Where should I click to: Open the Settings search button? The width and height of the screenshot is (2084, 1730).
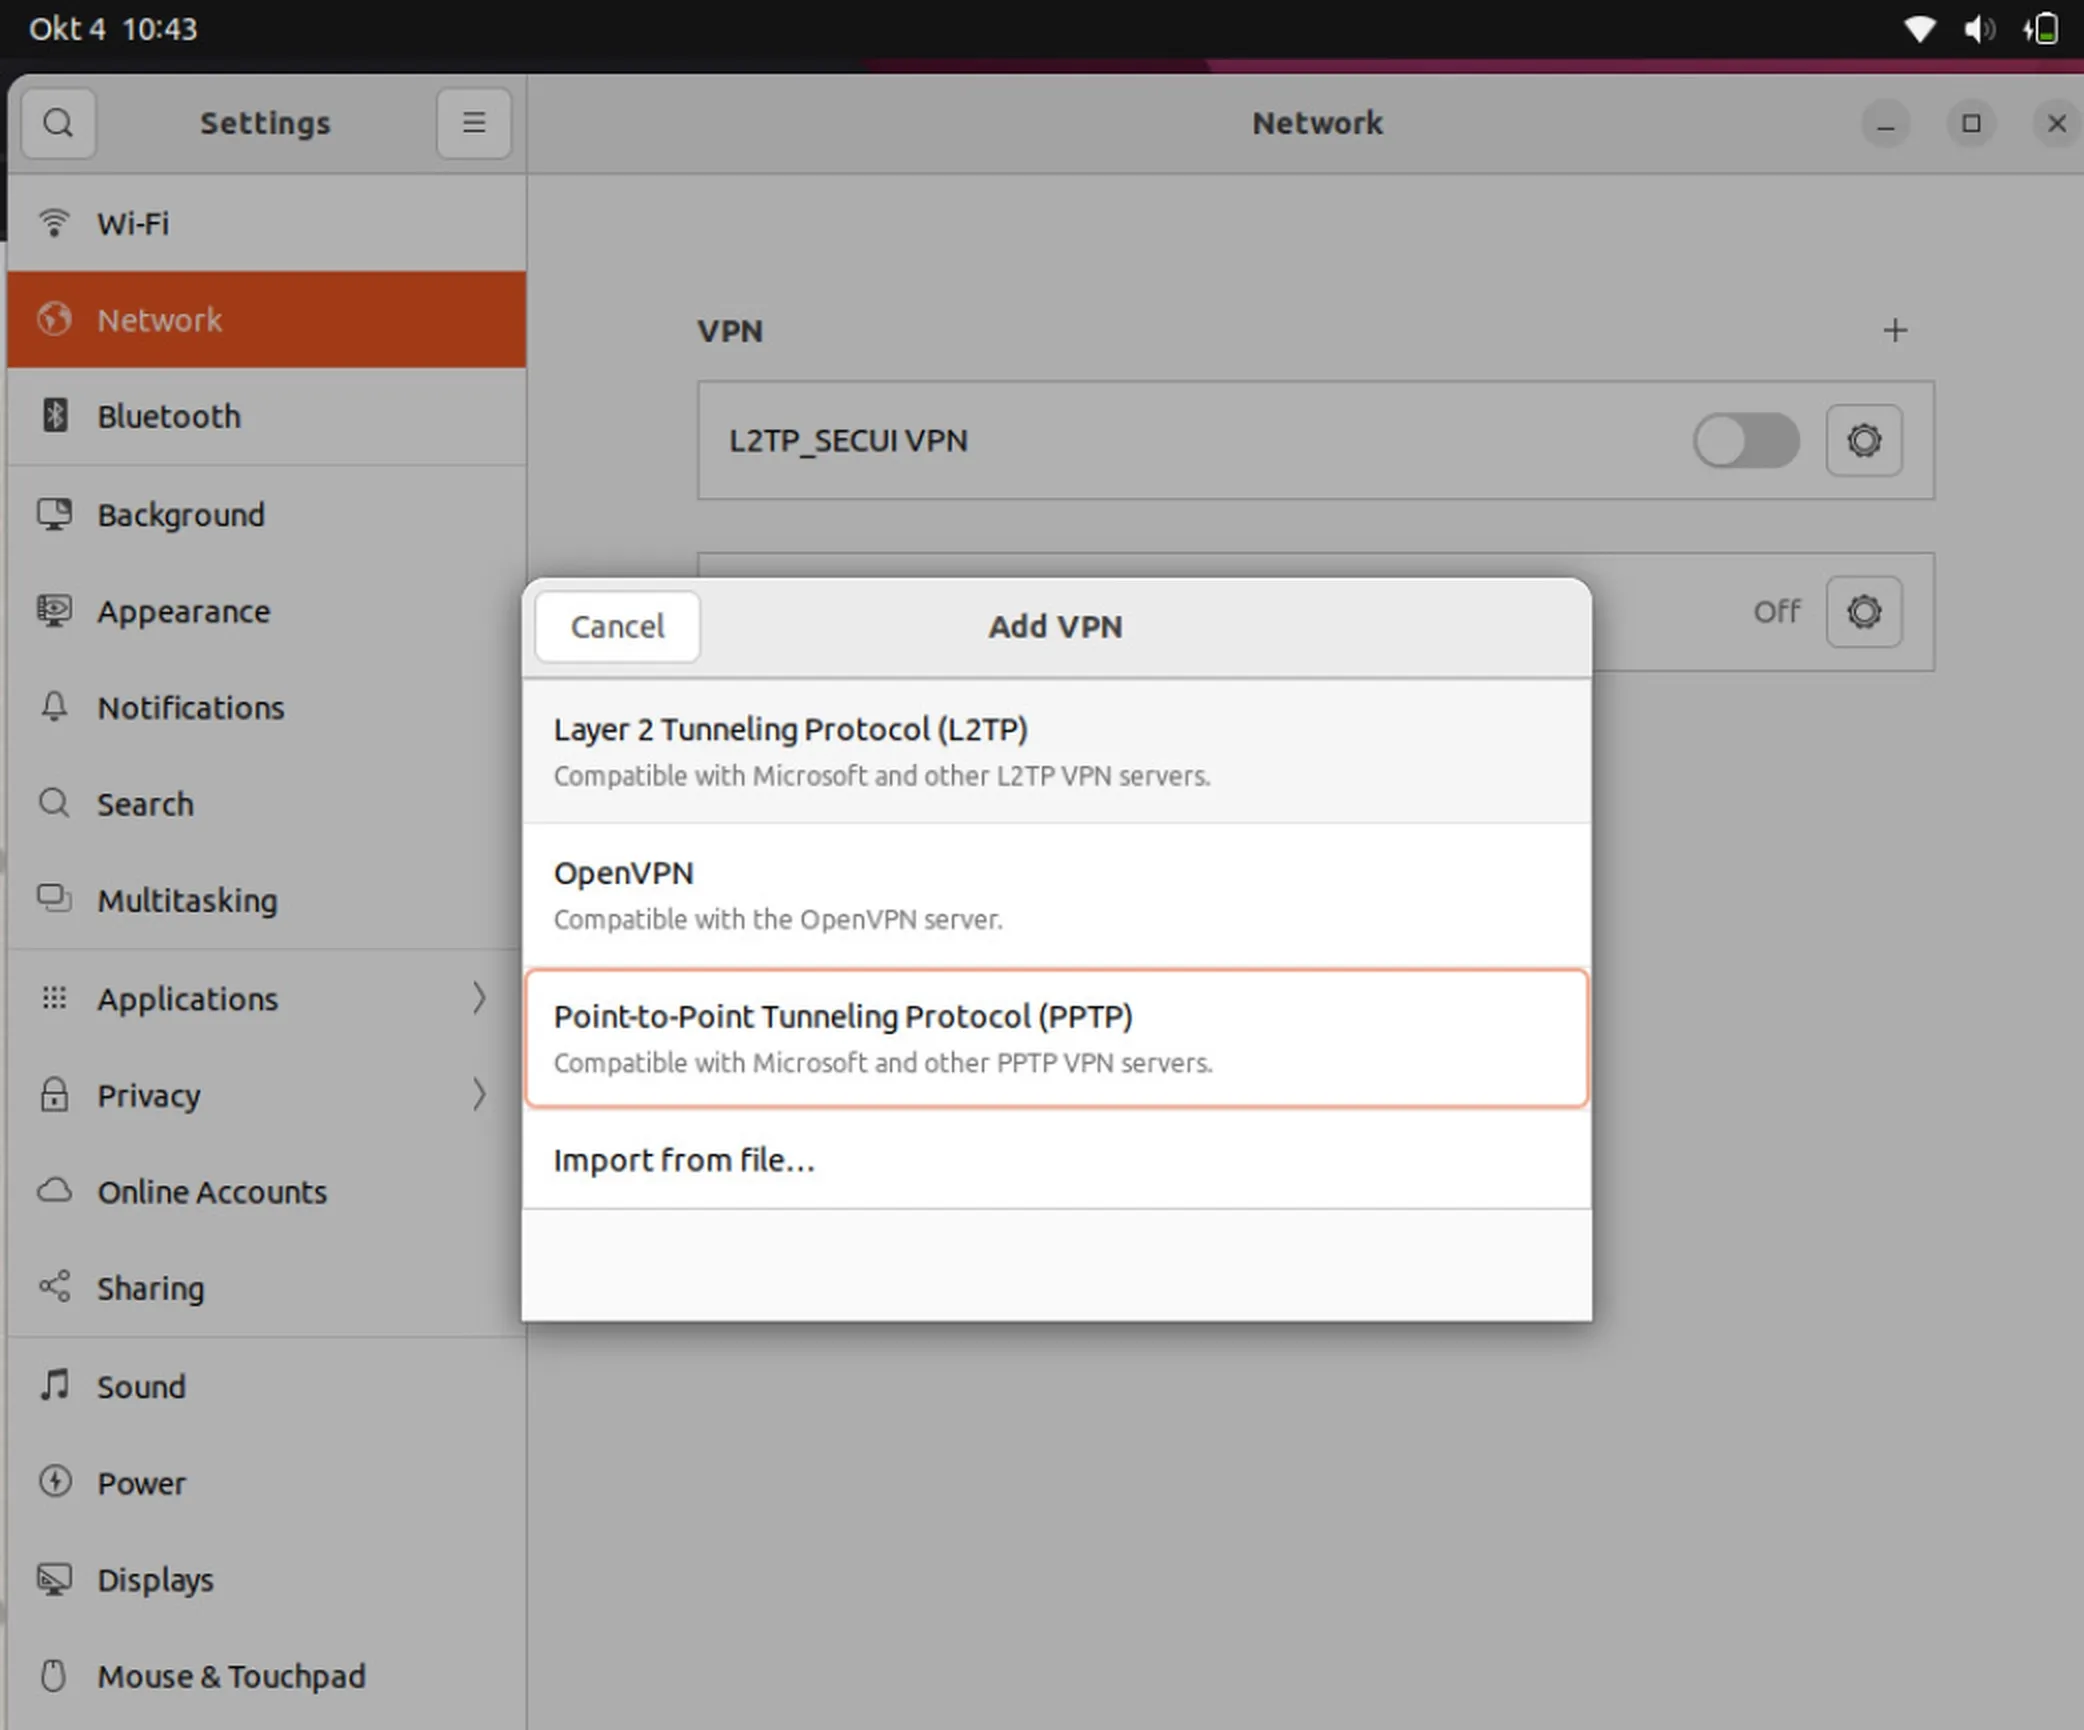click(x=58, y=123)
